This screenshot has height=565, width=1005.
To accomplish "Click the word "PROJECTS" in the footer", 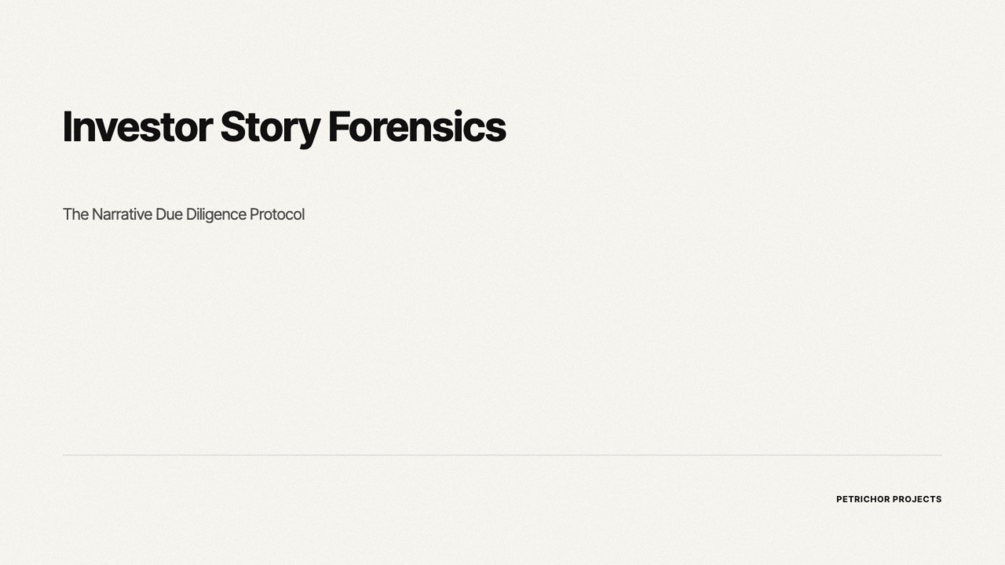I will coord(917,499).
